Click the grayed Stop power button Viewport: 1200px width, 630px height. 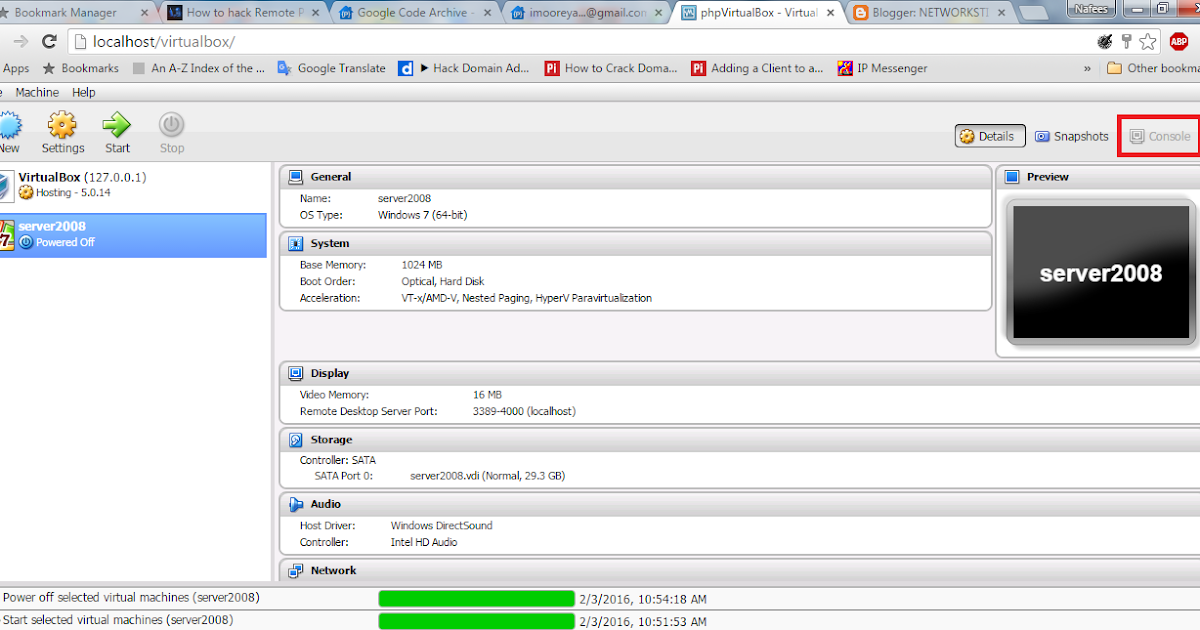coord(172,133)
